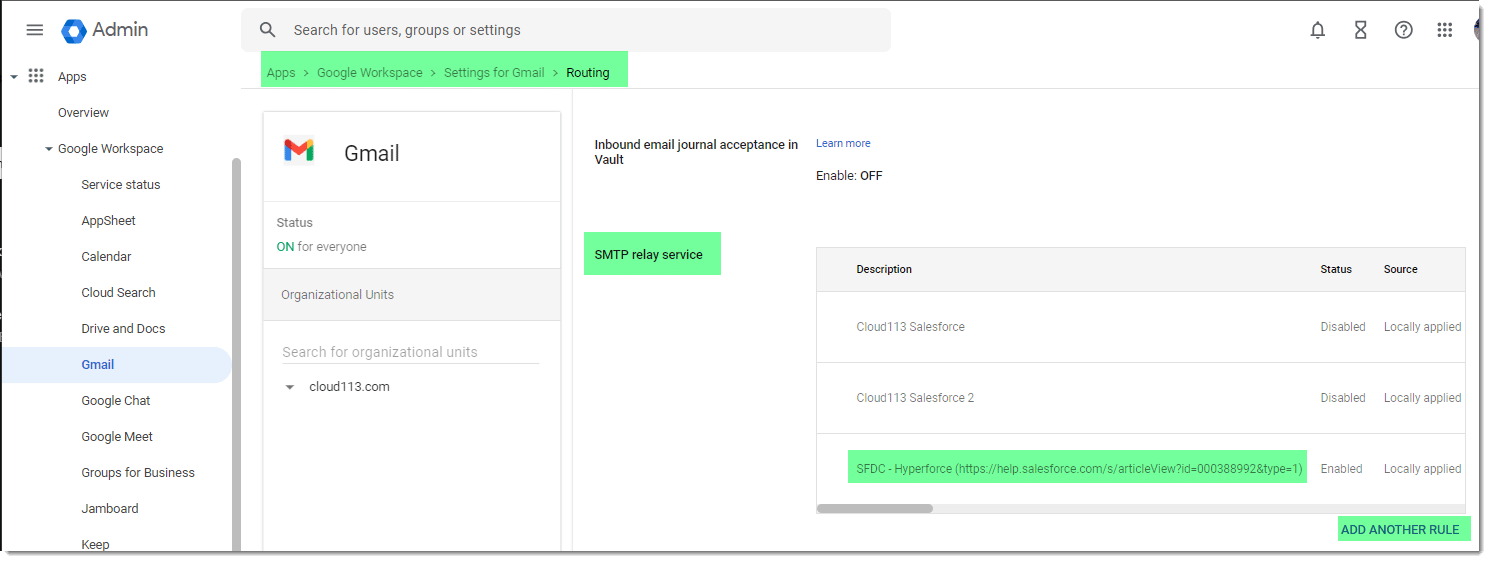1489x561 pixels.
Task: Open the main hamburger menu
Action: (x=34, y=30)
